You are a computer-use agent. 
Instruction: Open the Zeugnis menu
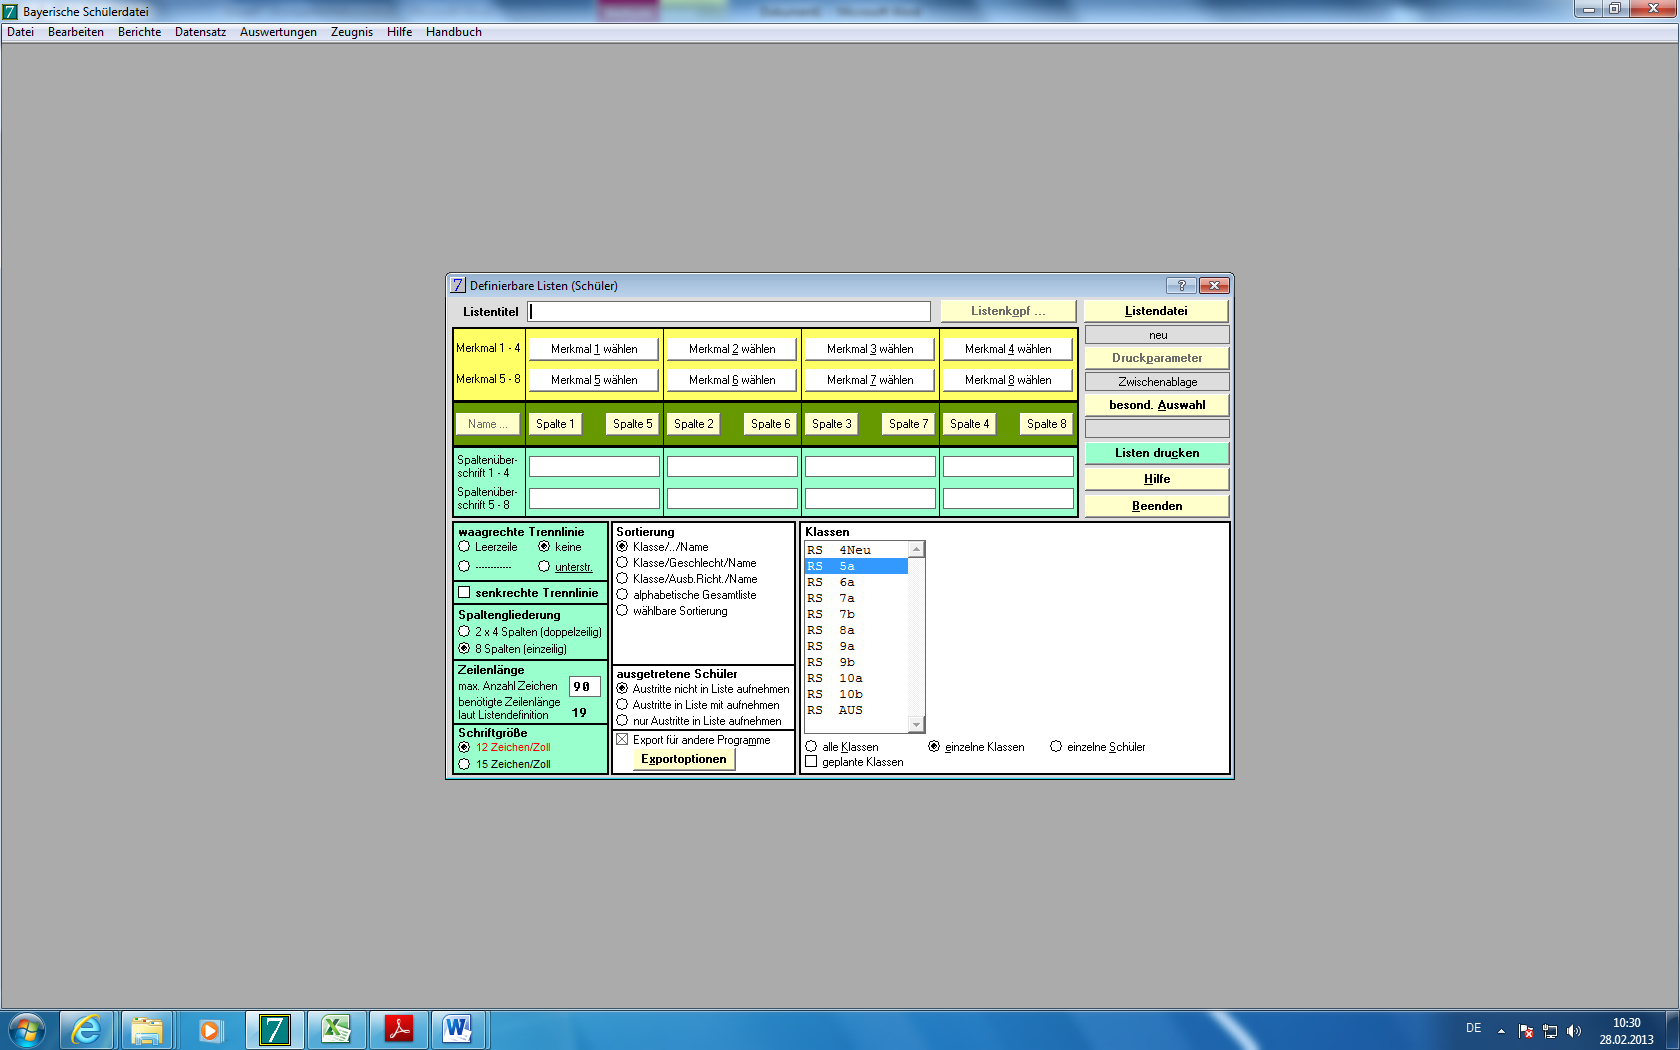(x=352, y=32)
